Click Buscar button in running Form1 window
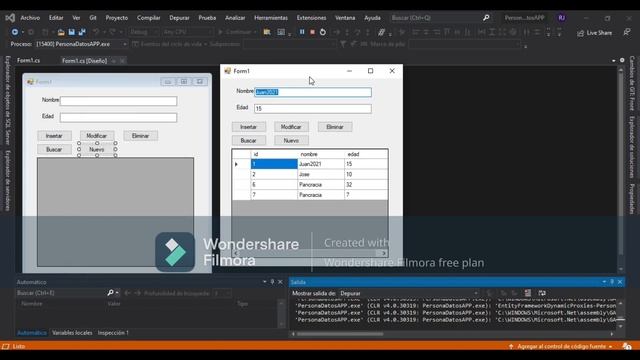 pyautogui.click(x=249, y=140)
